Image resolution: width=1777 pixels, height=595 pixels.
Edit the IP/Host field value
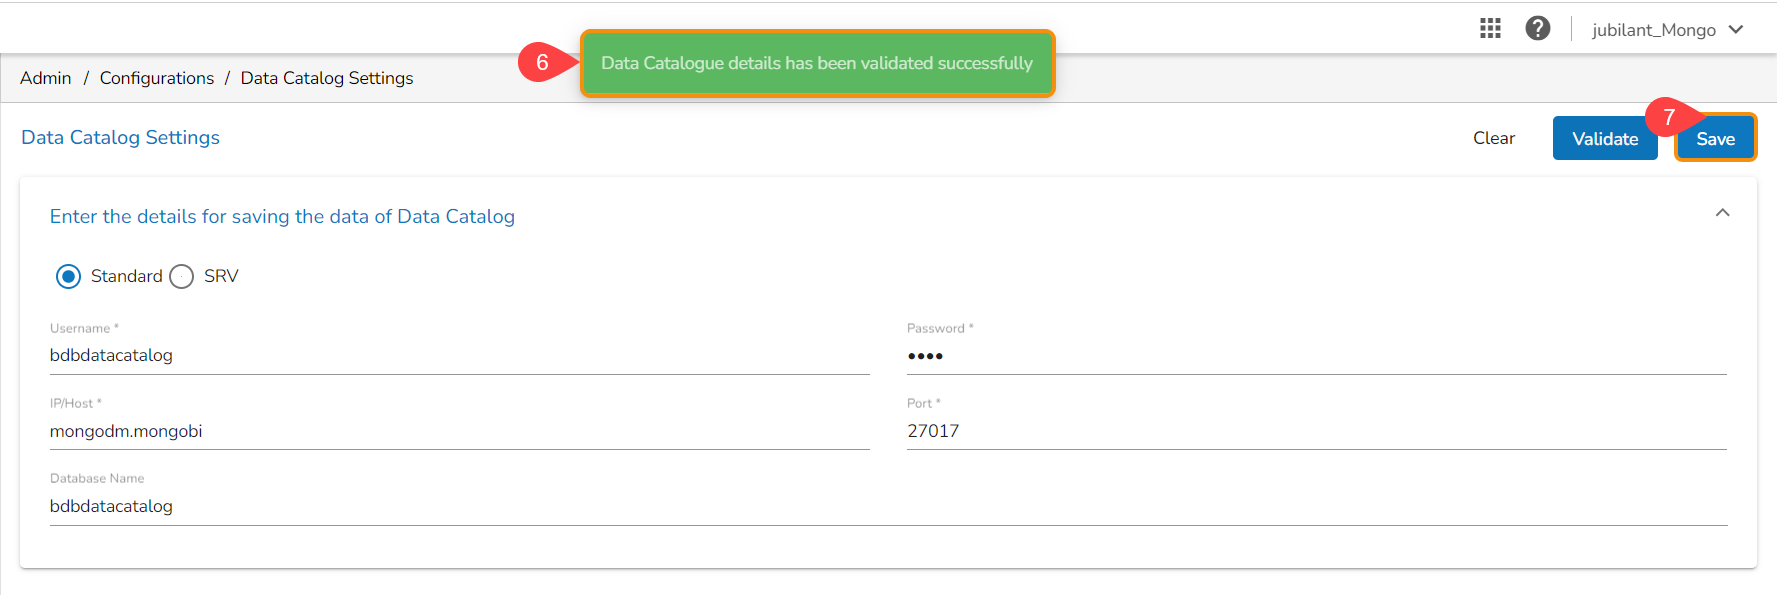(x=459, y=431)
